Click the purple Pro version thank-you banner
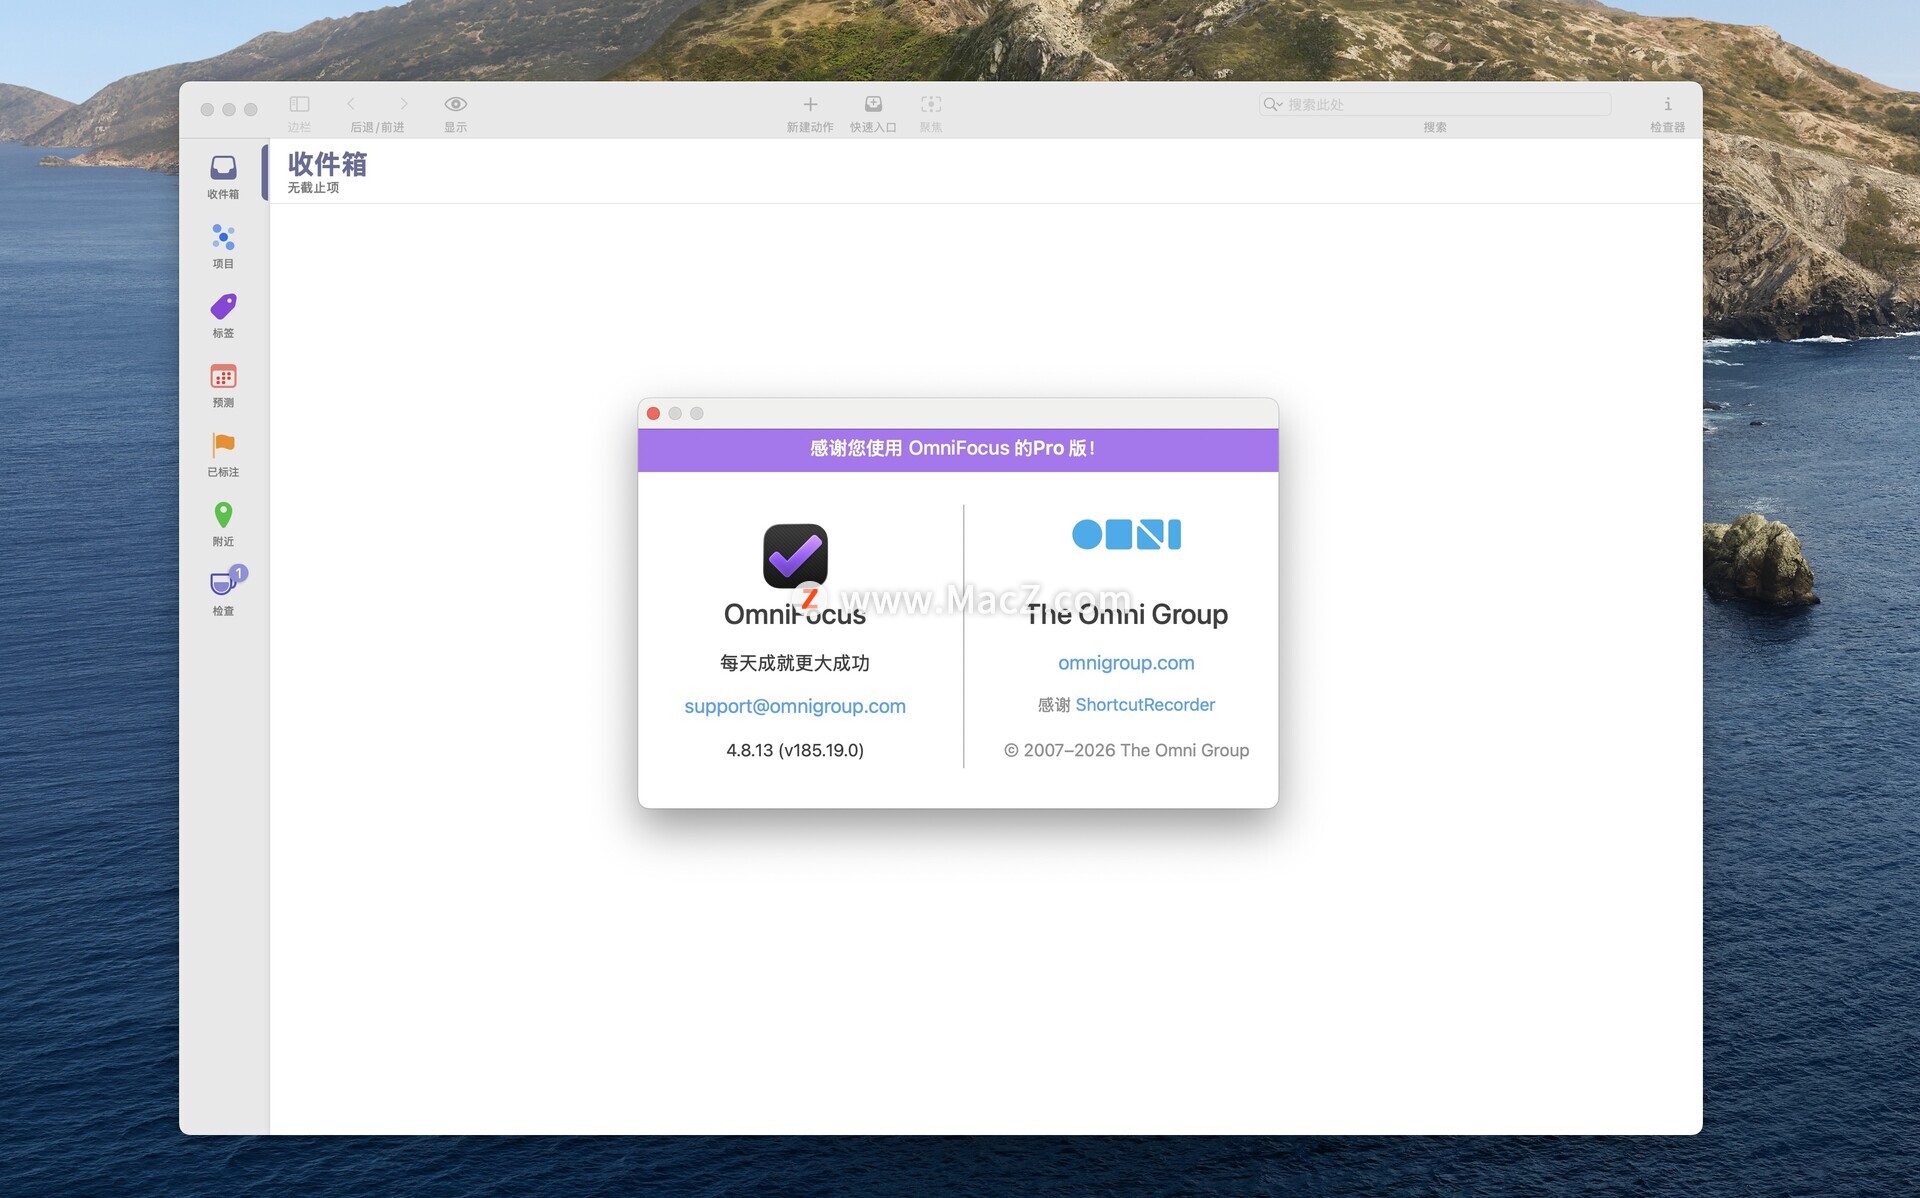 tap(958, 449)
